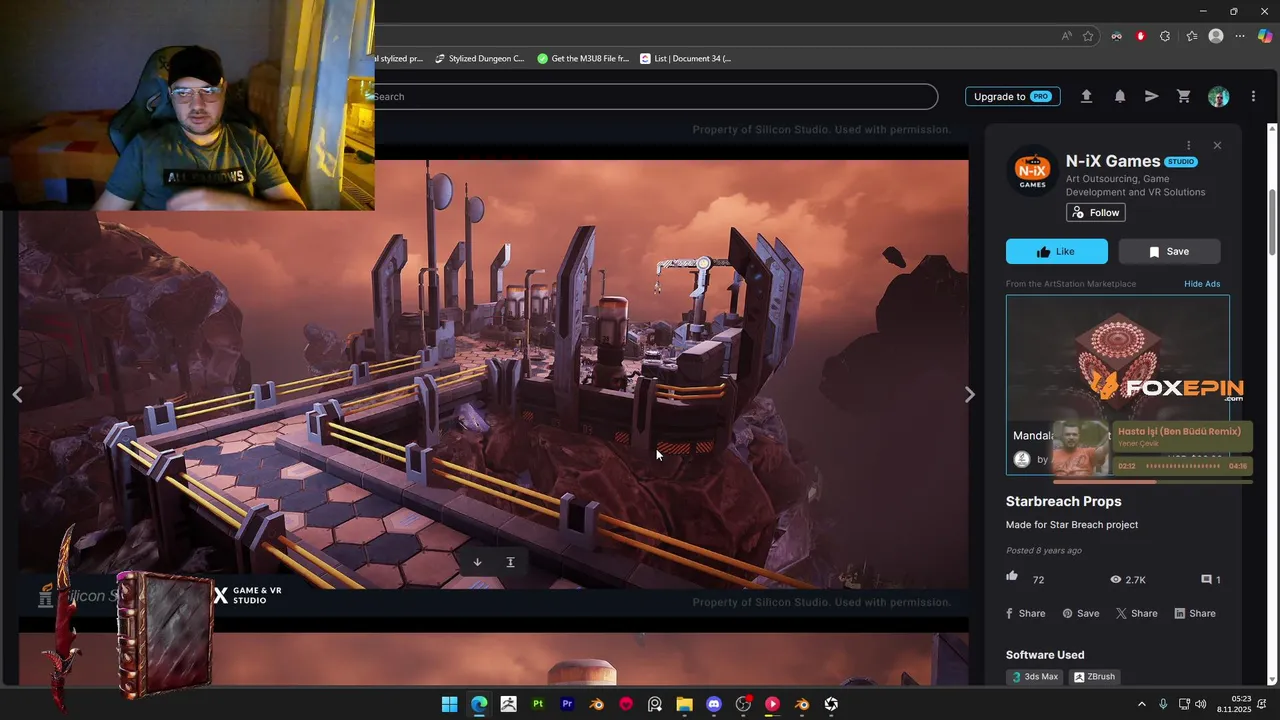The height and width of the screenshot is (720, 1280).
Task: Share the artwork on Facebook
Action: click(x=1025, y=613)
